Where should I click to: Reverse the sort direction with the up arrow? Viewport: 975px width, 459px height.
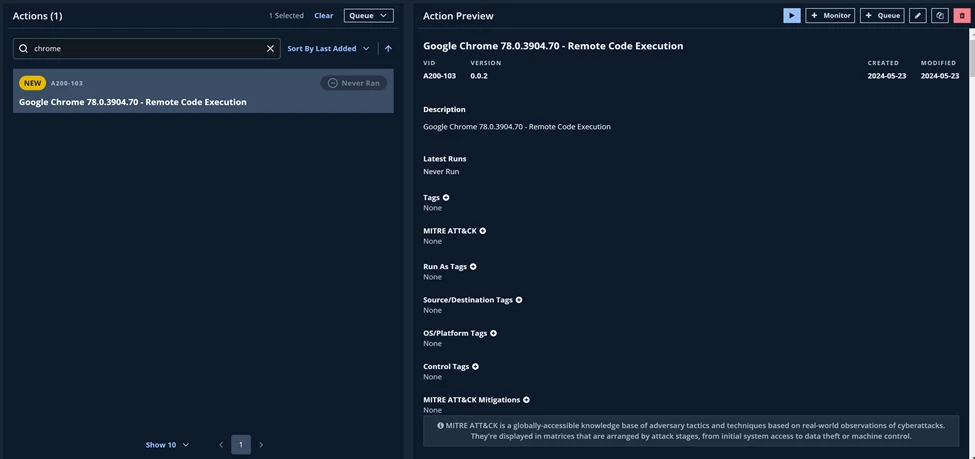point(388,49)
